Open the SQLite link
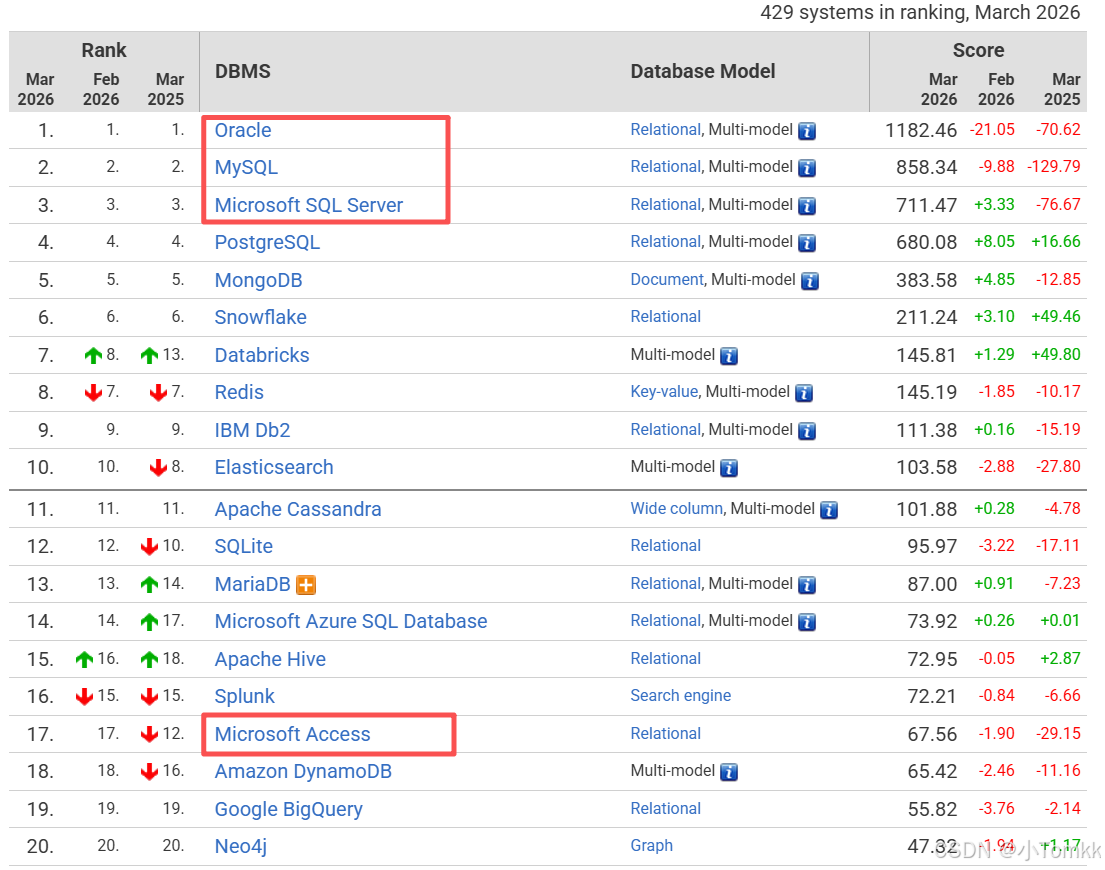Image resolution: width=1105 pixels, height=870 pixels. (x=244, y=547)
